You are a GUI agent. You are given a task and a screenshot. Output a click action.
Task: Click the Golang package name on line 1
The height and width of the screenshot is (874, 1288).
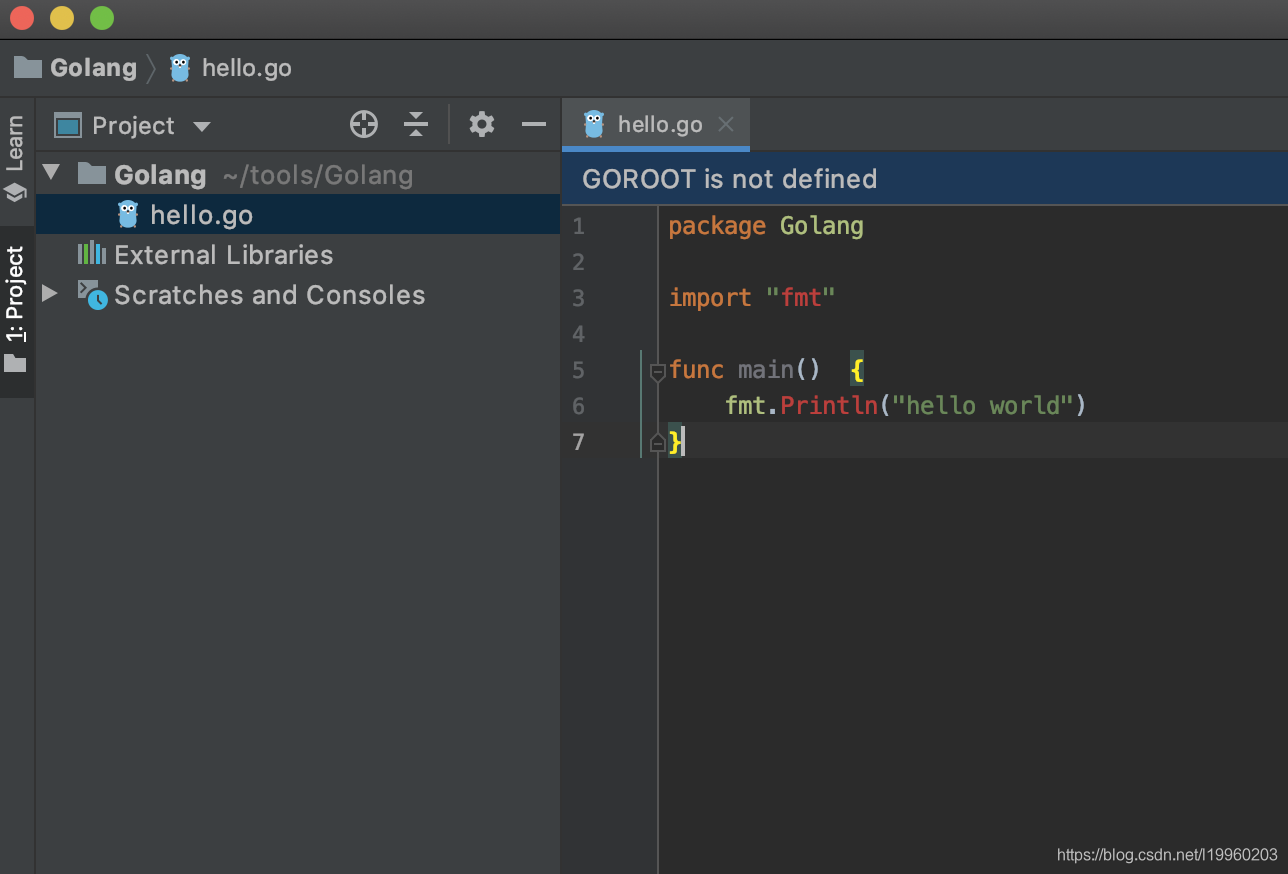tap(822, 227)
